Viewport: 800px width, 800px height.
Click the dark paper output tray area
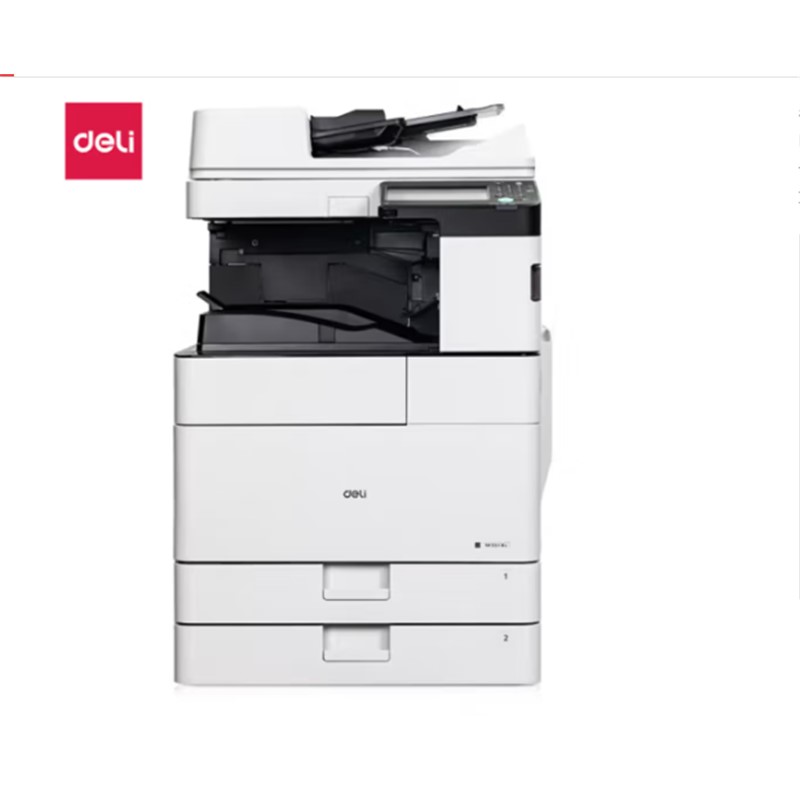pos(319,286)
